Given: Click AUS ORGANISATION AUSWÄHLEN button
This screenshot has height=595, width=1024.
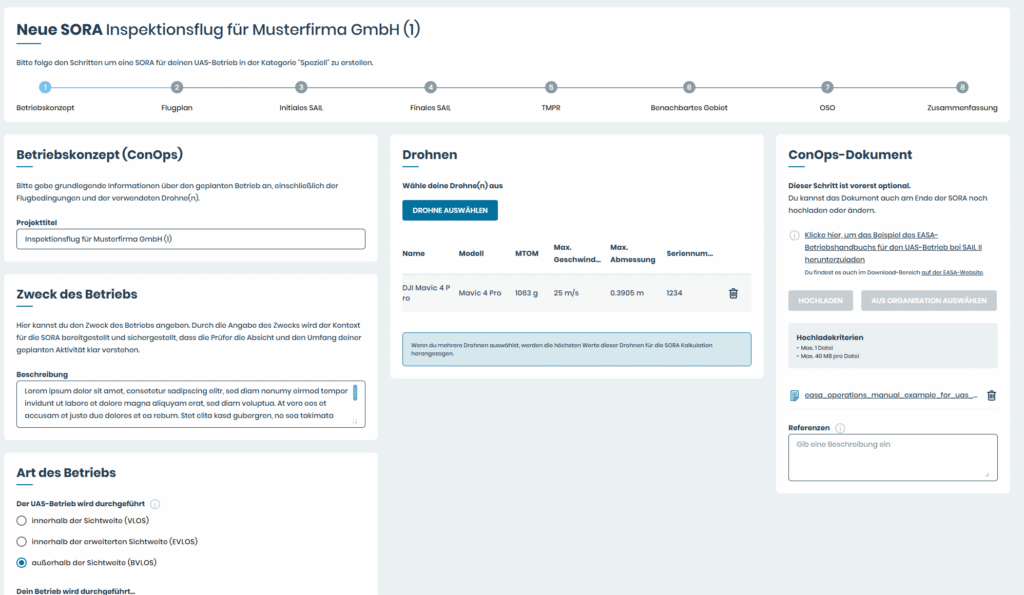Looking at the screenshot, I should click(x=929, y=300).
